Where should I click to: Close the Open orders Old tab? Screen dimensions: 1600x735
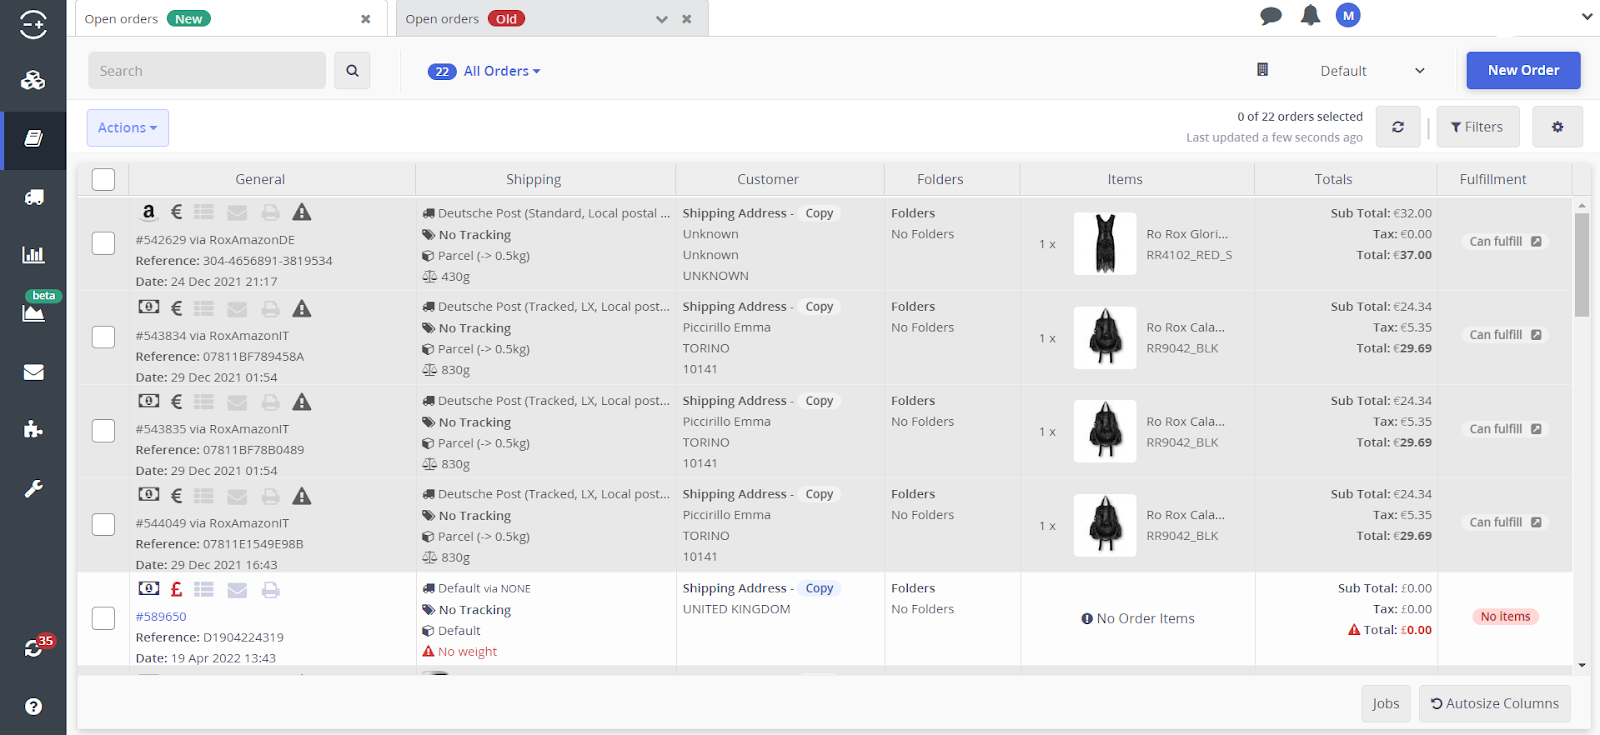687,19
